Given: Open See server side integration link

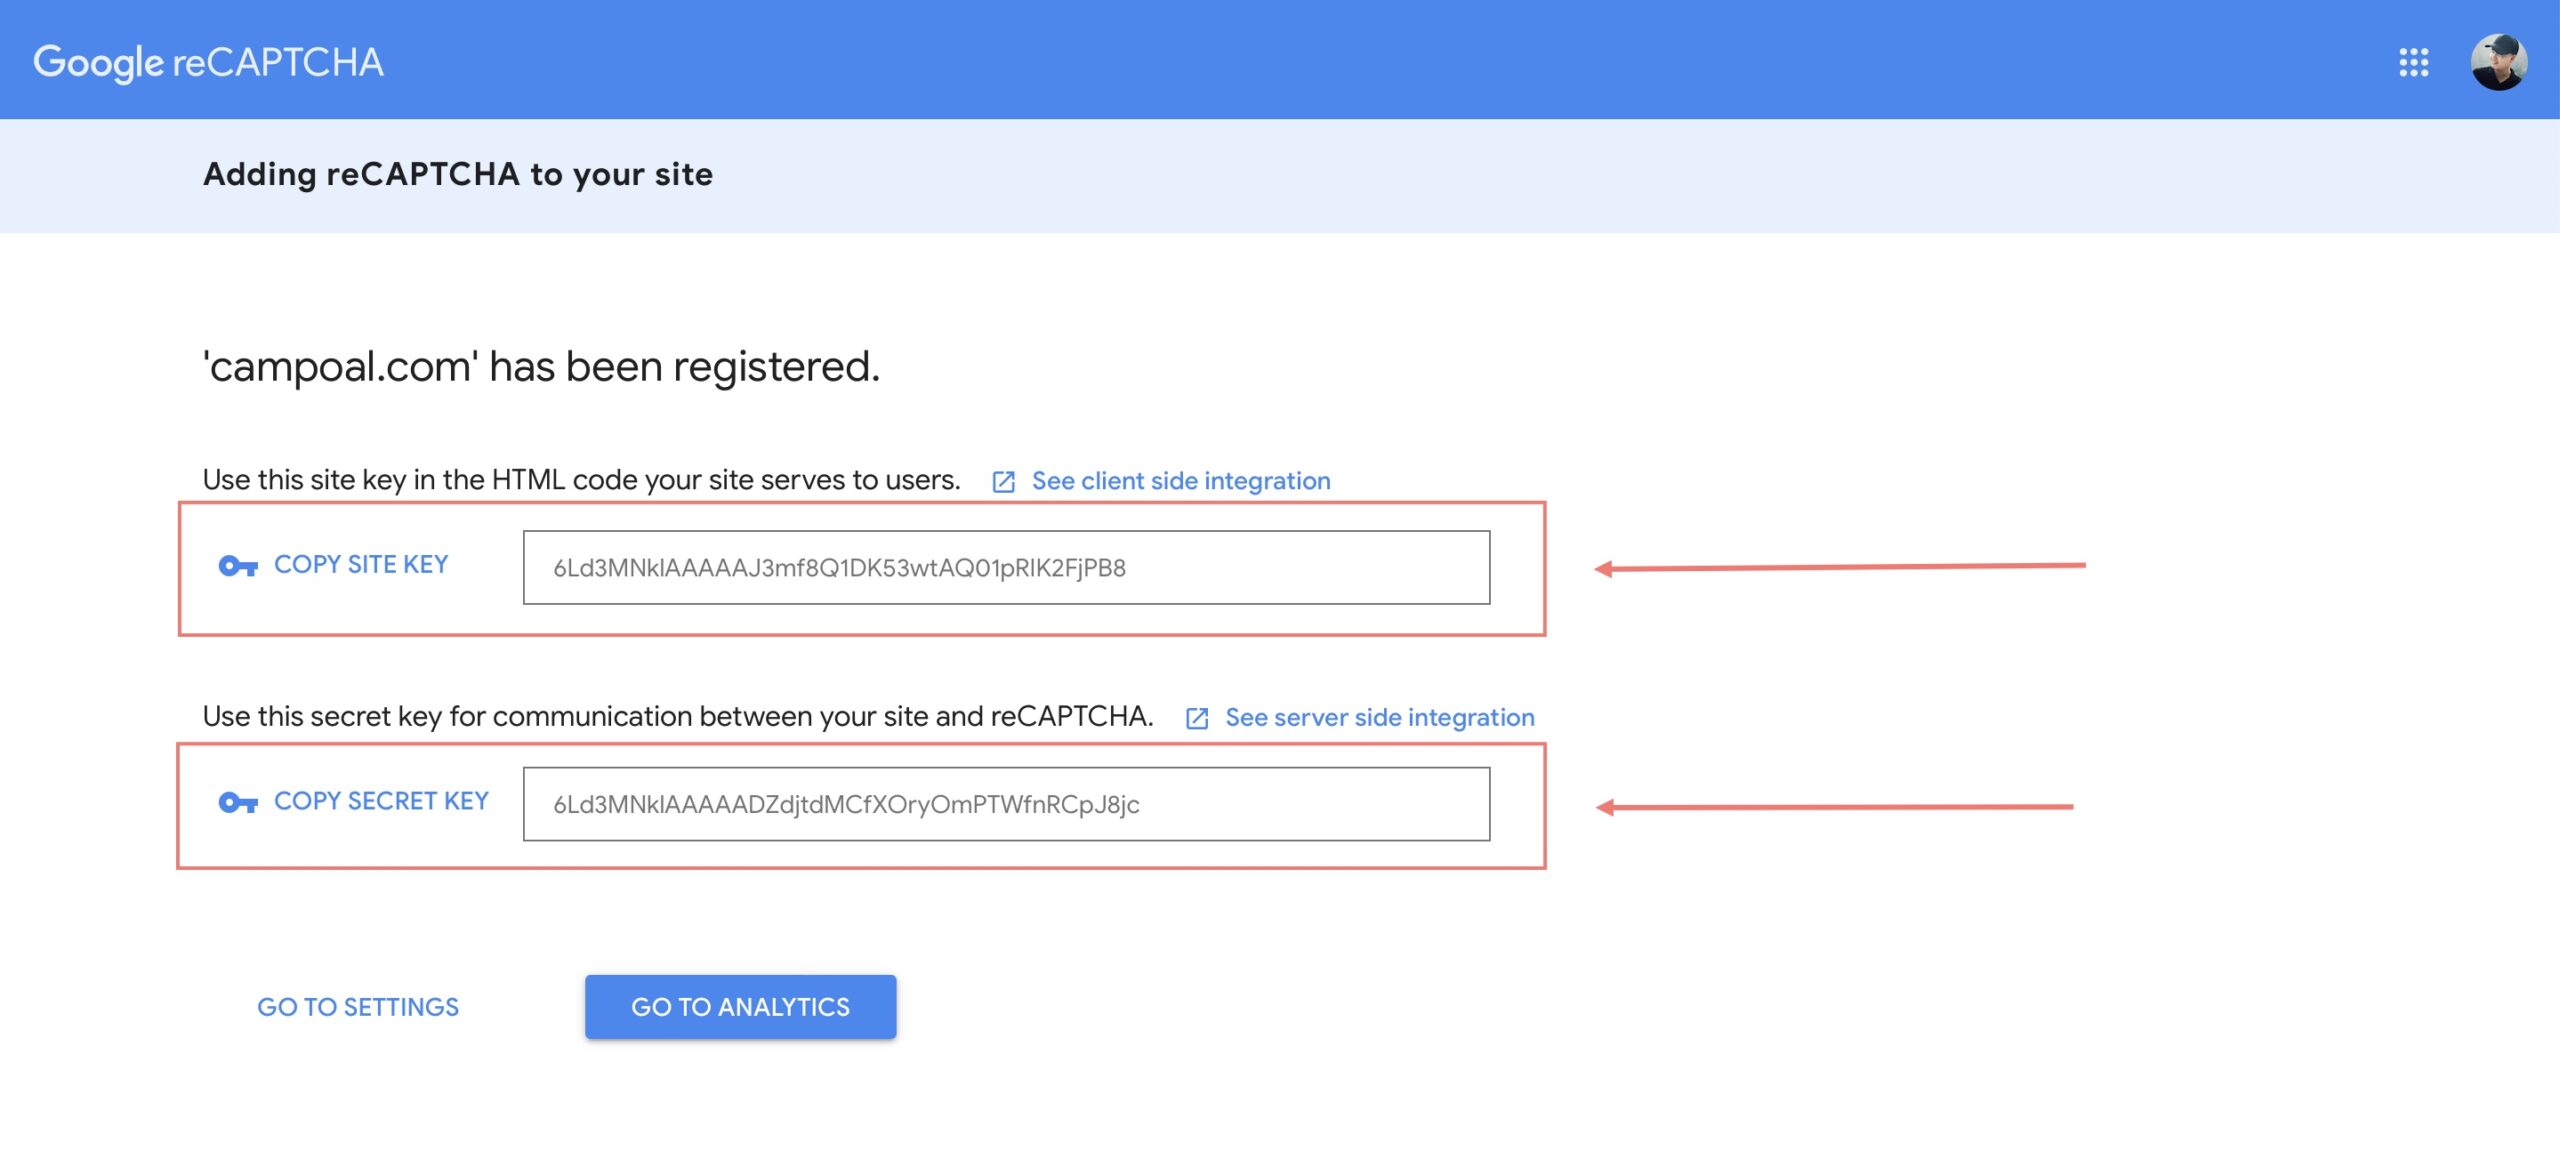Looking at the screenshot, I should pos(1379,717).
